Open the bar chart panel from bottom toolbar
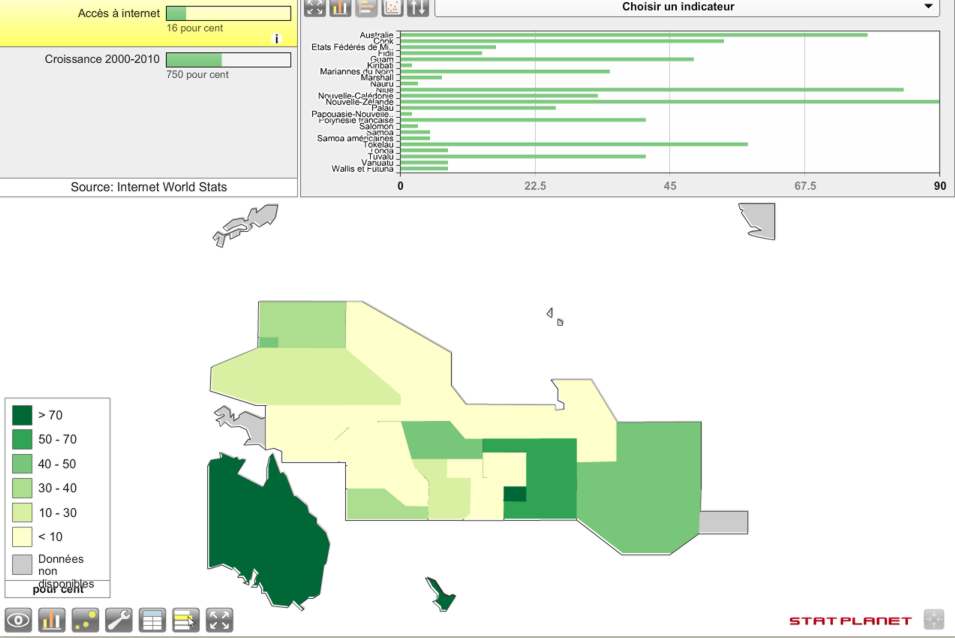Screen dimensions: 955x638 52,620
